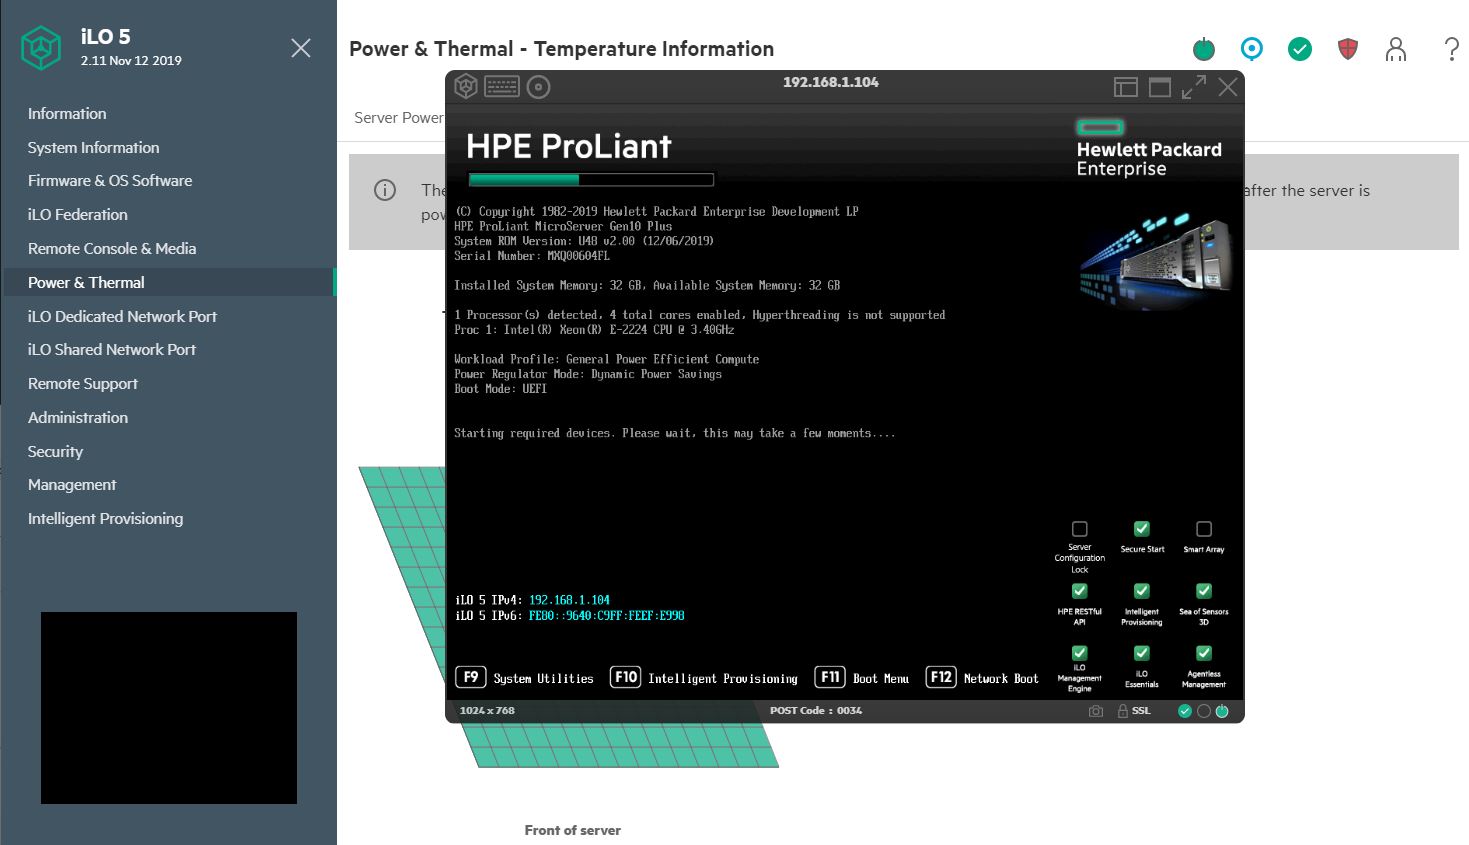Screen dimensions: 1469x845
Task: Click the Power & Thermal page title
Action: pyautogui.click(x=562, y=49)
